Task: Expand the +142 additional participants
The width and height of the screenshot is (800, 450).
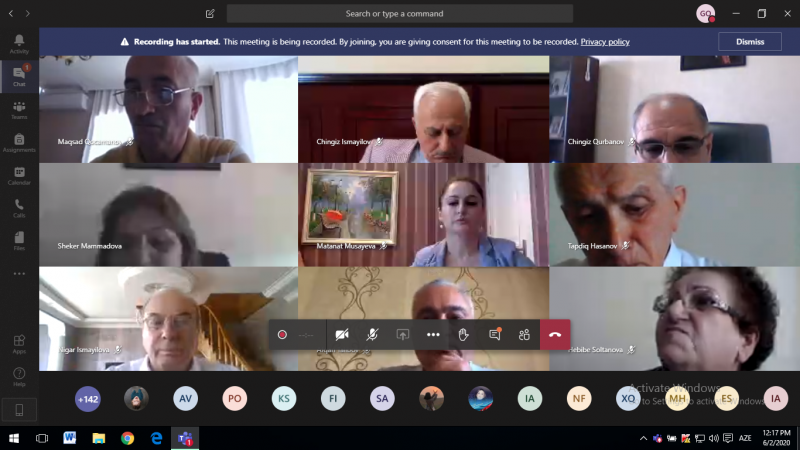Action: [88, 399]
